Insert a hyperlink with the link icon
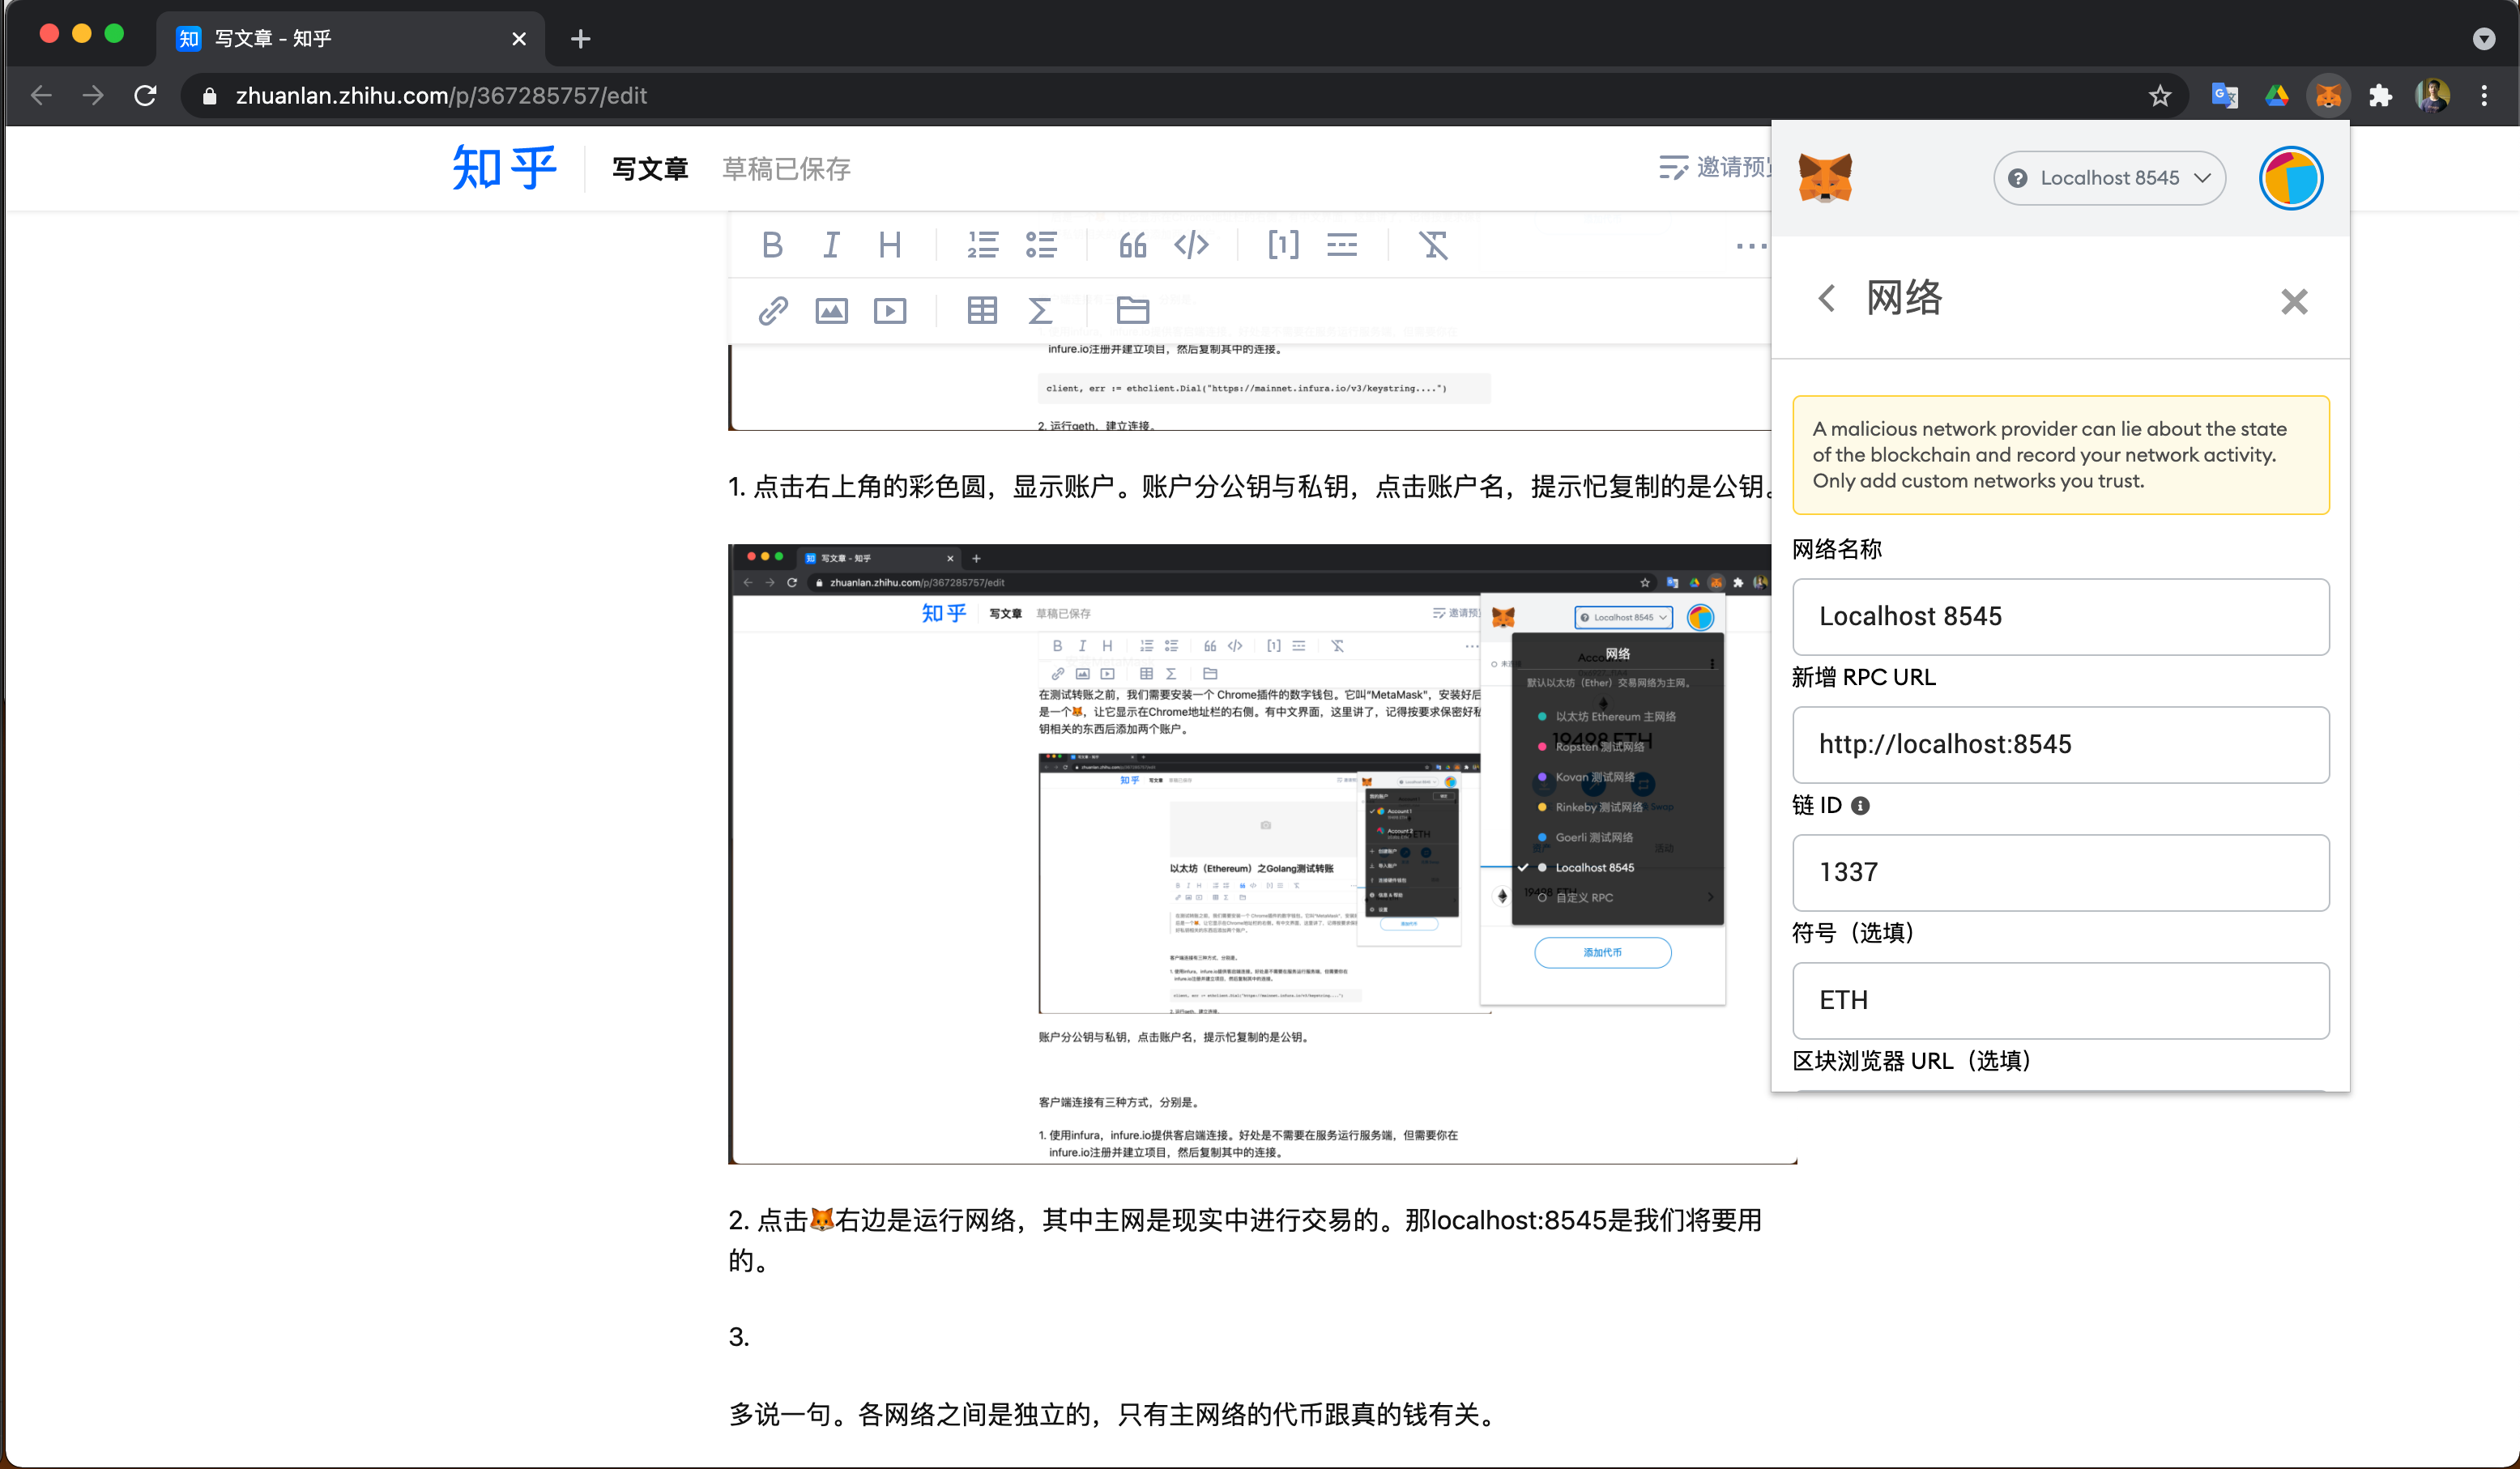2520x1469 pixels. pyautogui.click(x=772, y=311)
